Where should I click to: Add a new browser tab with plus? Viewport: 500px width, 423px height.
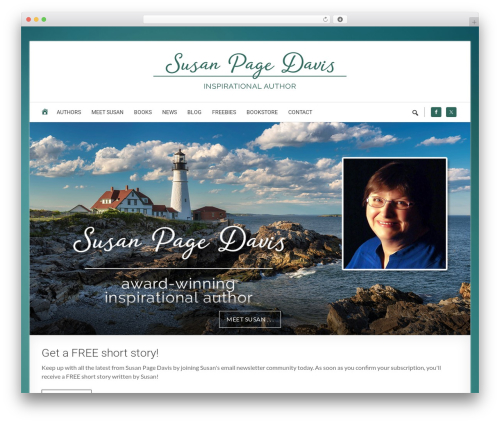pyautogui.click(x=474, y=22)
